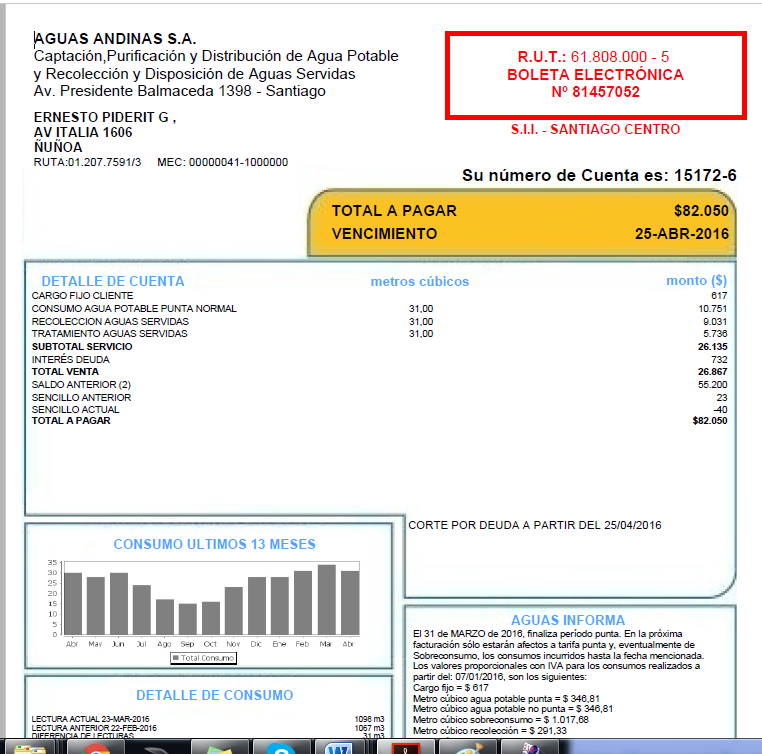Click the metros cúbicos column header
762x754 pixels.
420,281
